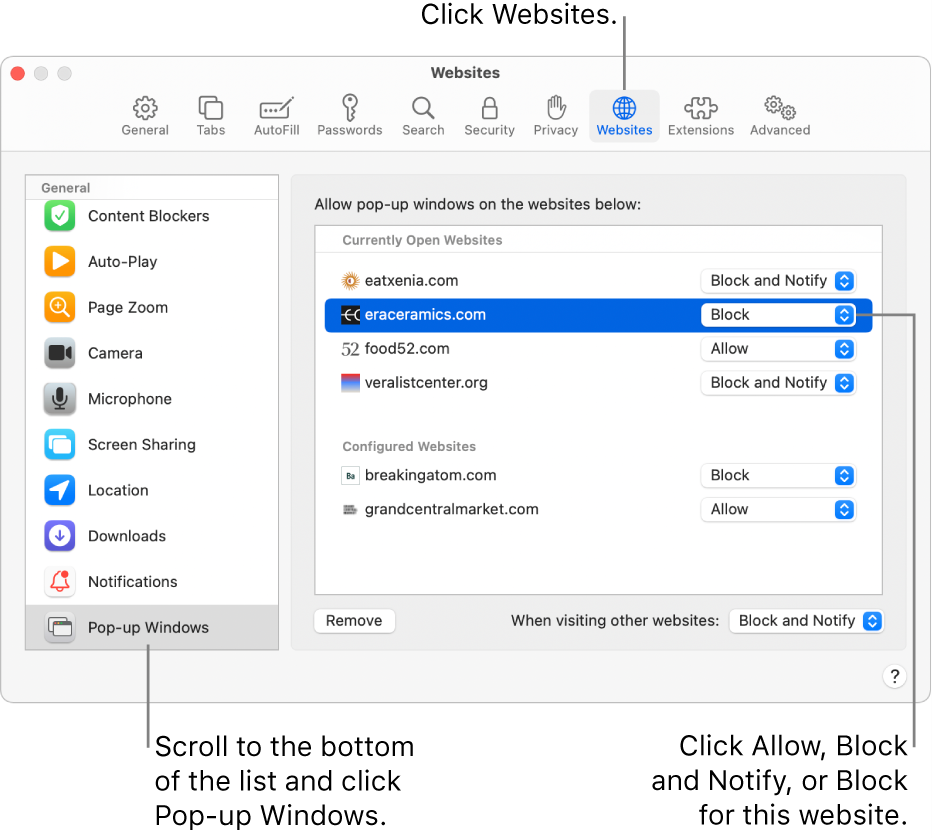Select the Camera icon in sidebar

pos(59,353)
